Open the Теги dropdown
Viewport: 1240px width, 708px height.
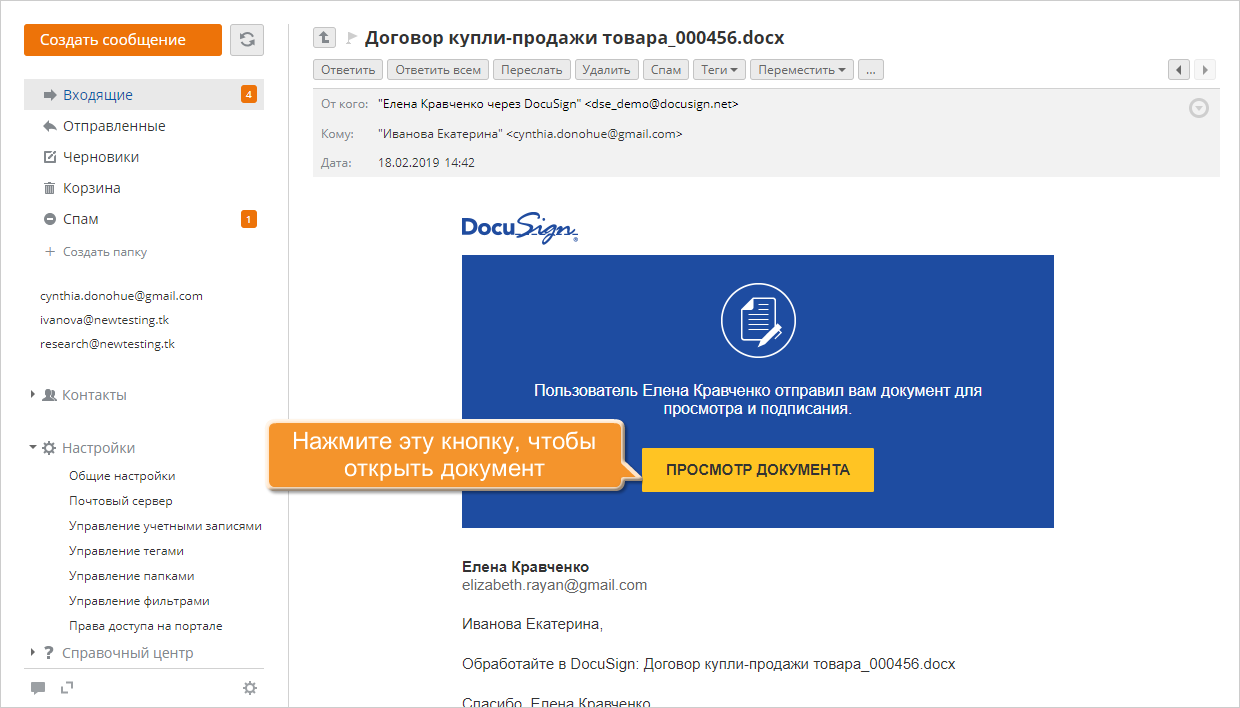click(x=720, y=70)
